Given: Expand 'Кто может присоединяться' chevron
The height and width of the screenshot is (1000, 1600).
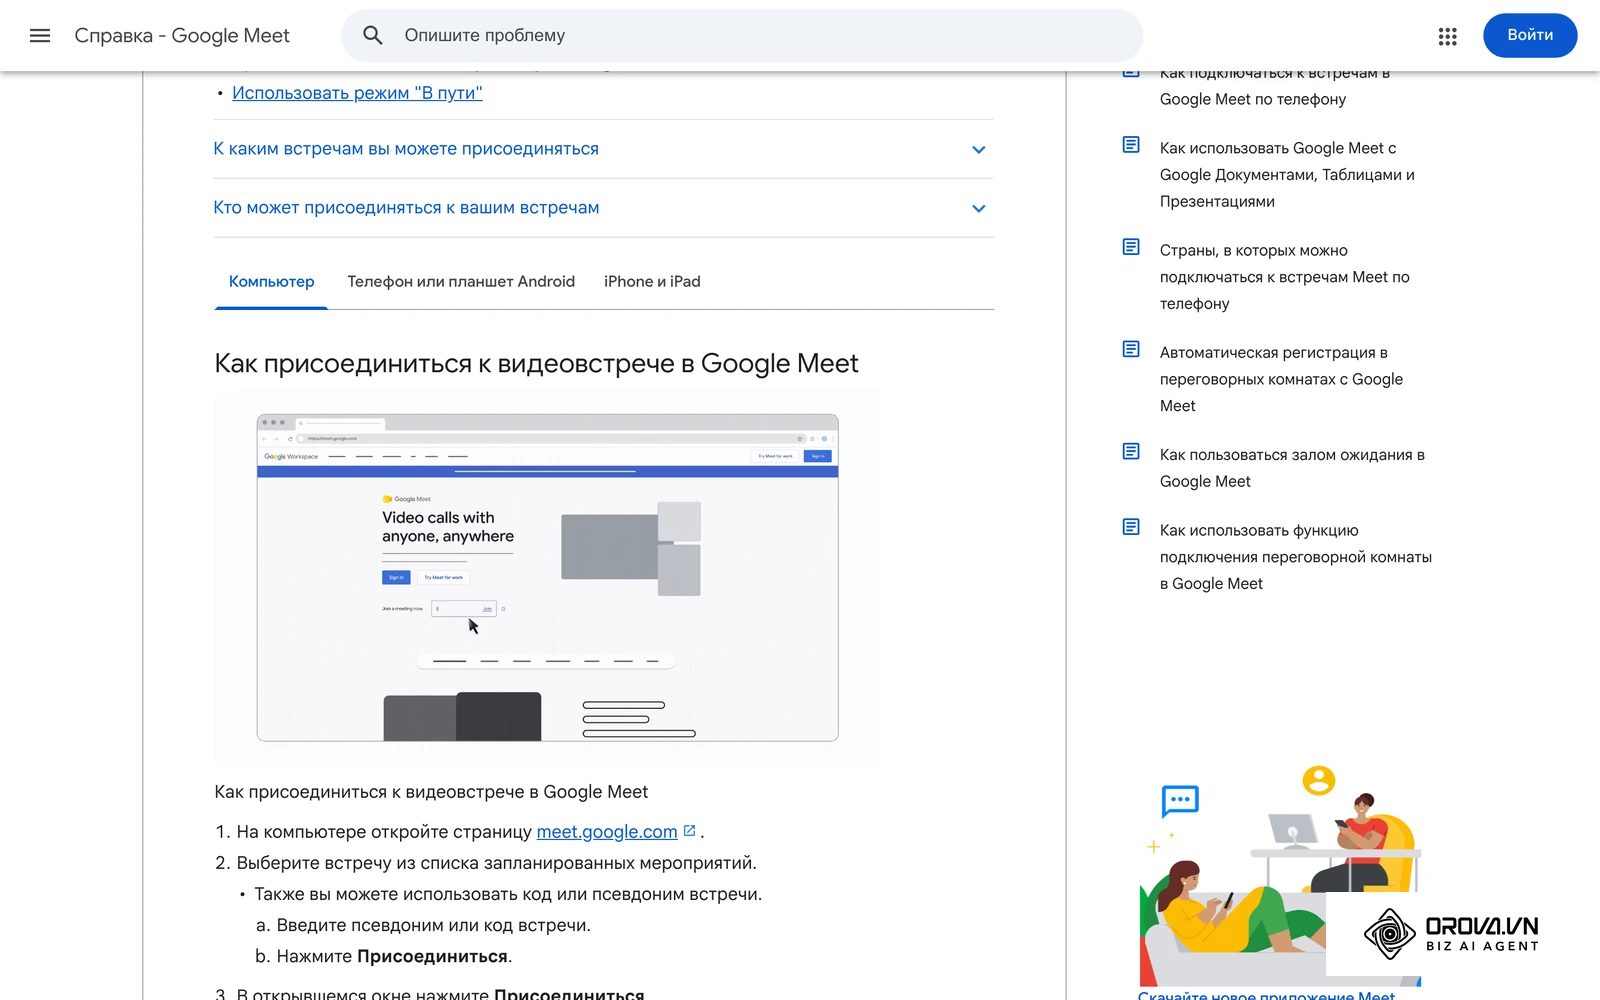Looking at the screenshot, I should (979, 209).
